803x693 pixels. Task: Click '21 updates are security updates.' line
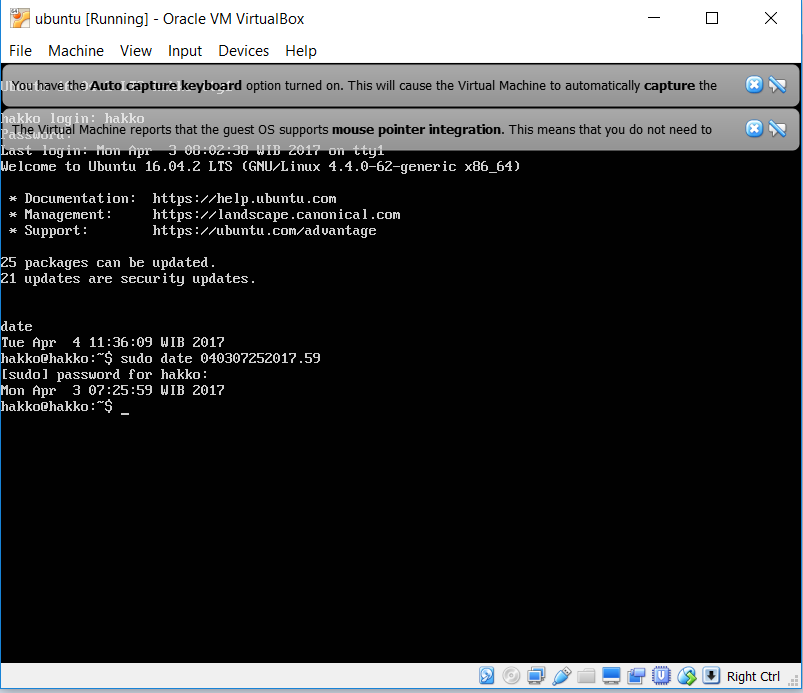point(128,279)
